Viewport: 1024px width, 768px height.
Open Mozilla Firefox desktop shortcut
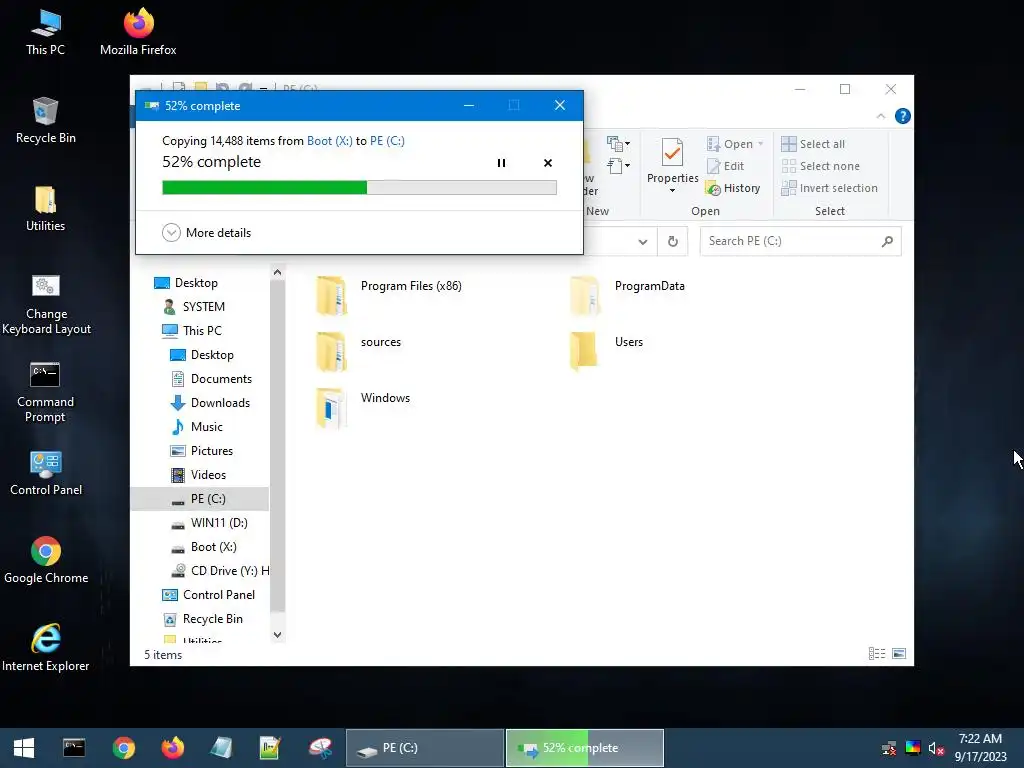coord(138,31)
